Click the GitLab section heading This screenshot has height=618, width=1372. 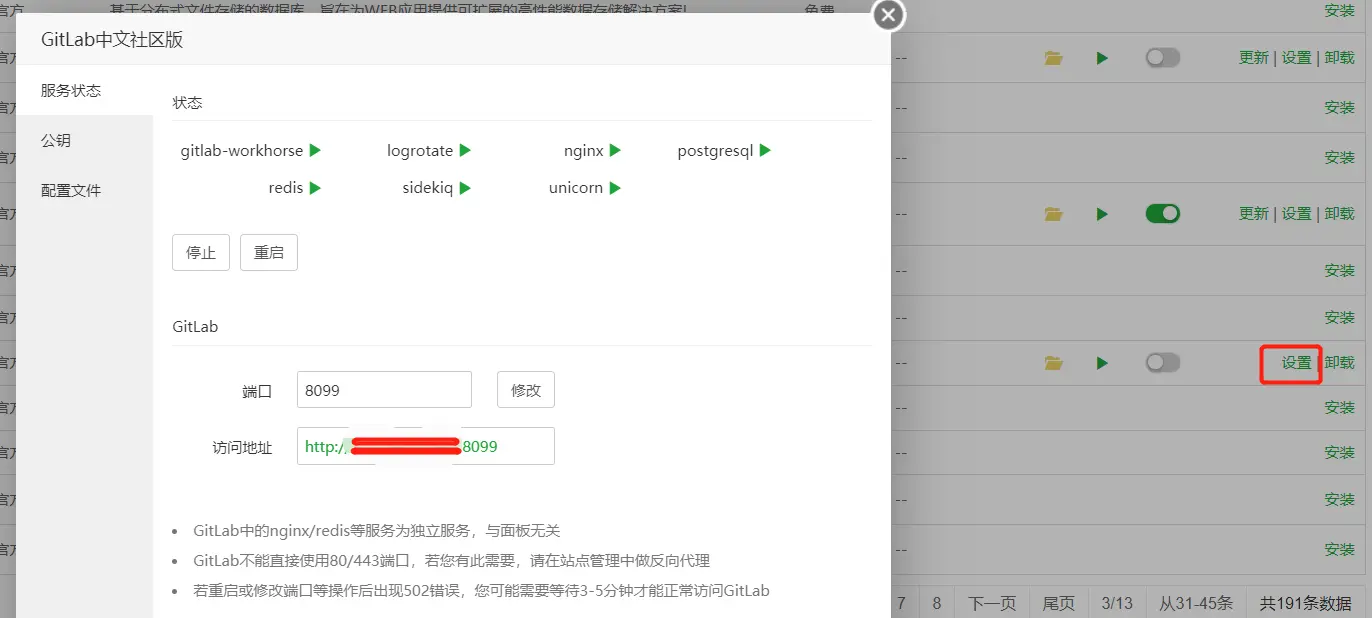coord(195,327)
